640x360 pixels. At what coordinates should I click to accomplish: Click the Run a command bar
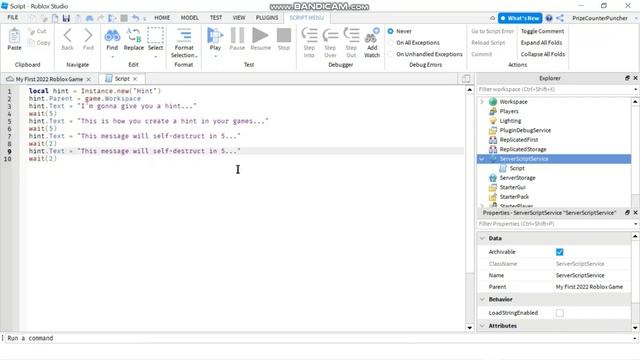pos(318,338)
